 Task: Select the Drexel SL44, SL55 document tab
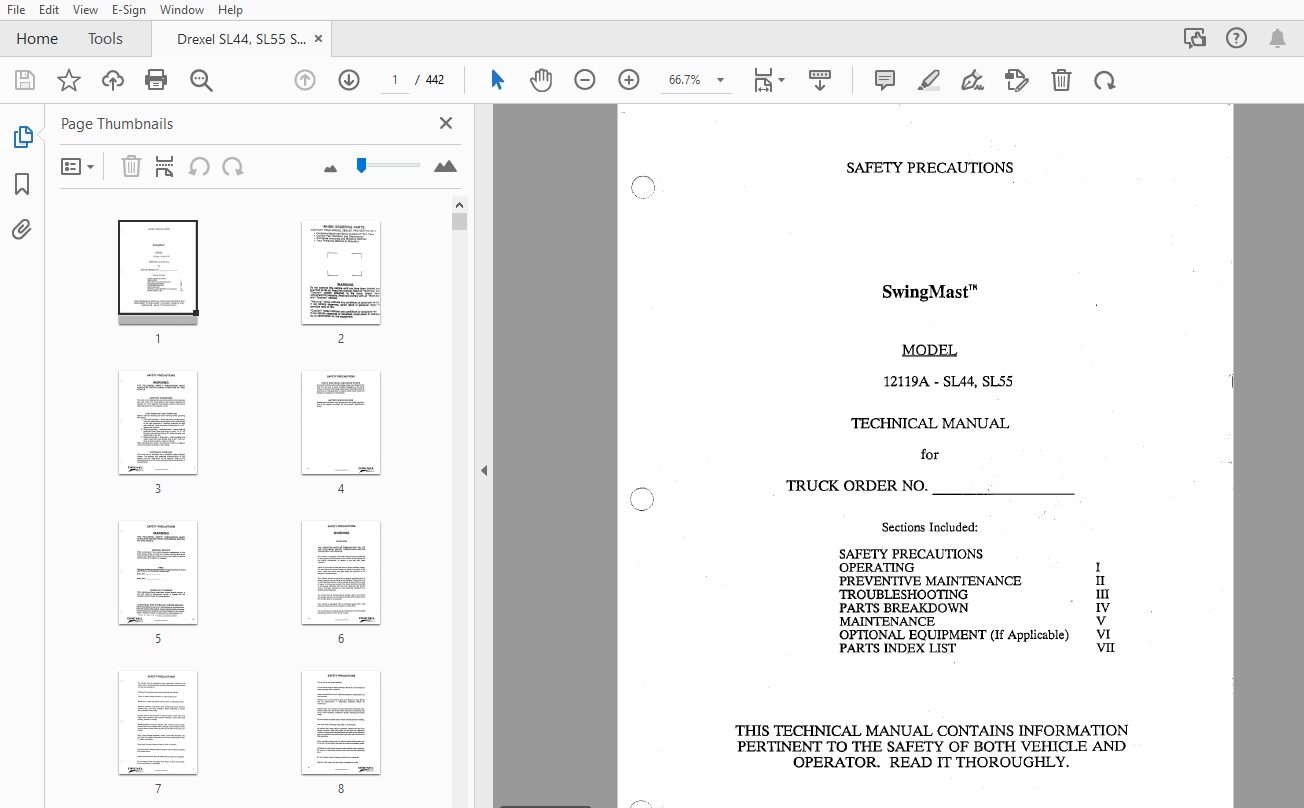click(241, 39)
